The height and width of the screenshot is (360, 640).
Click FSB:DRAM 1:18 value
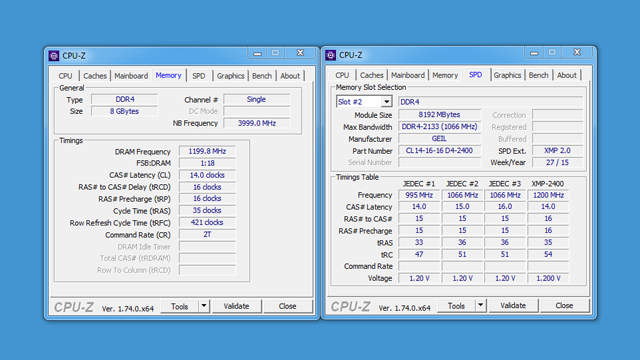(x=207, y=163)
